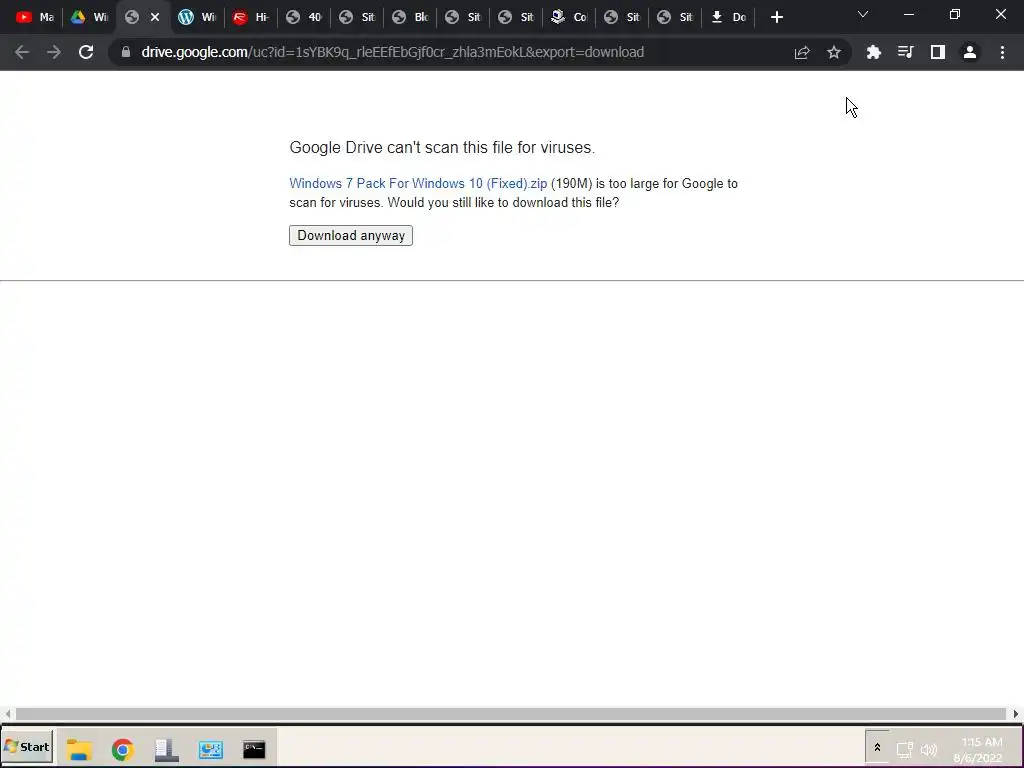Viewport: 1024px width, 768px height.
Task: Show hidden system tray icons
Action: [877, 748]
